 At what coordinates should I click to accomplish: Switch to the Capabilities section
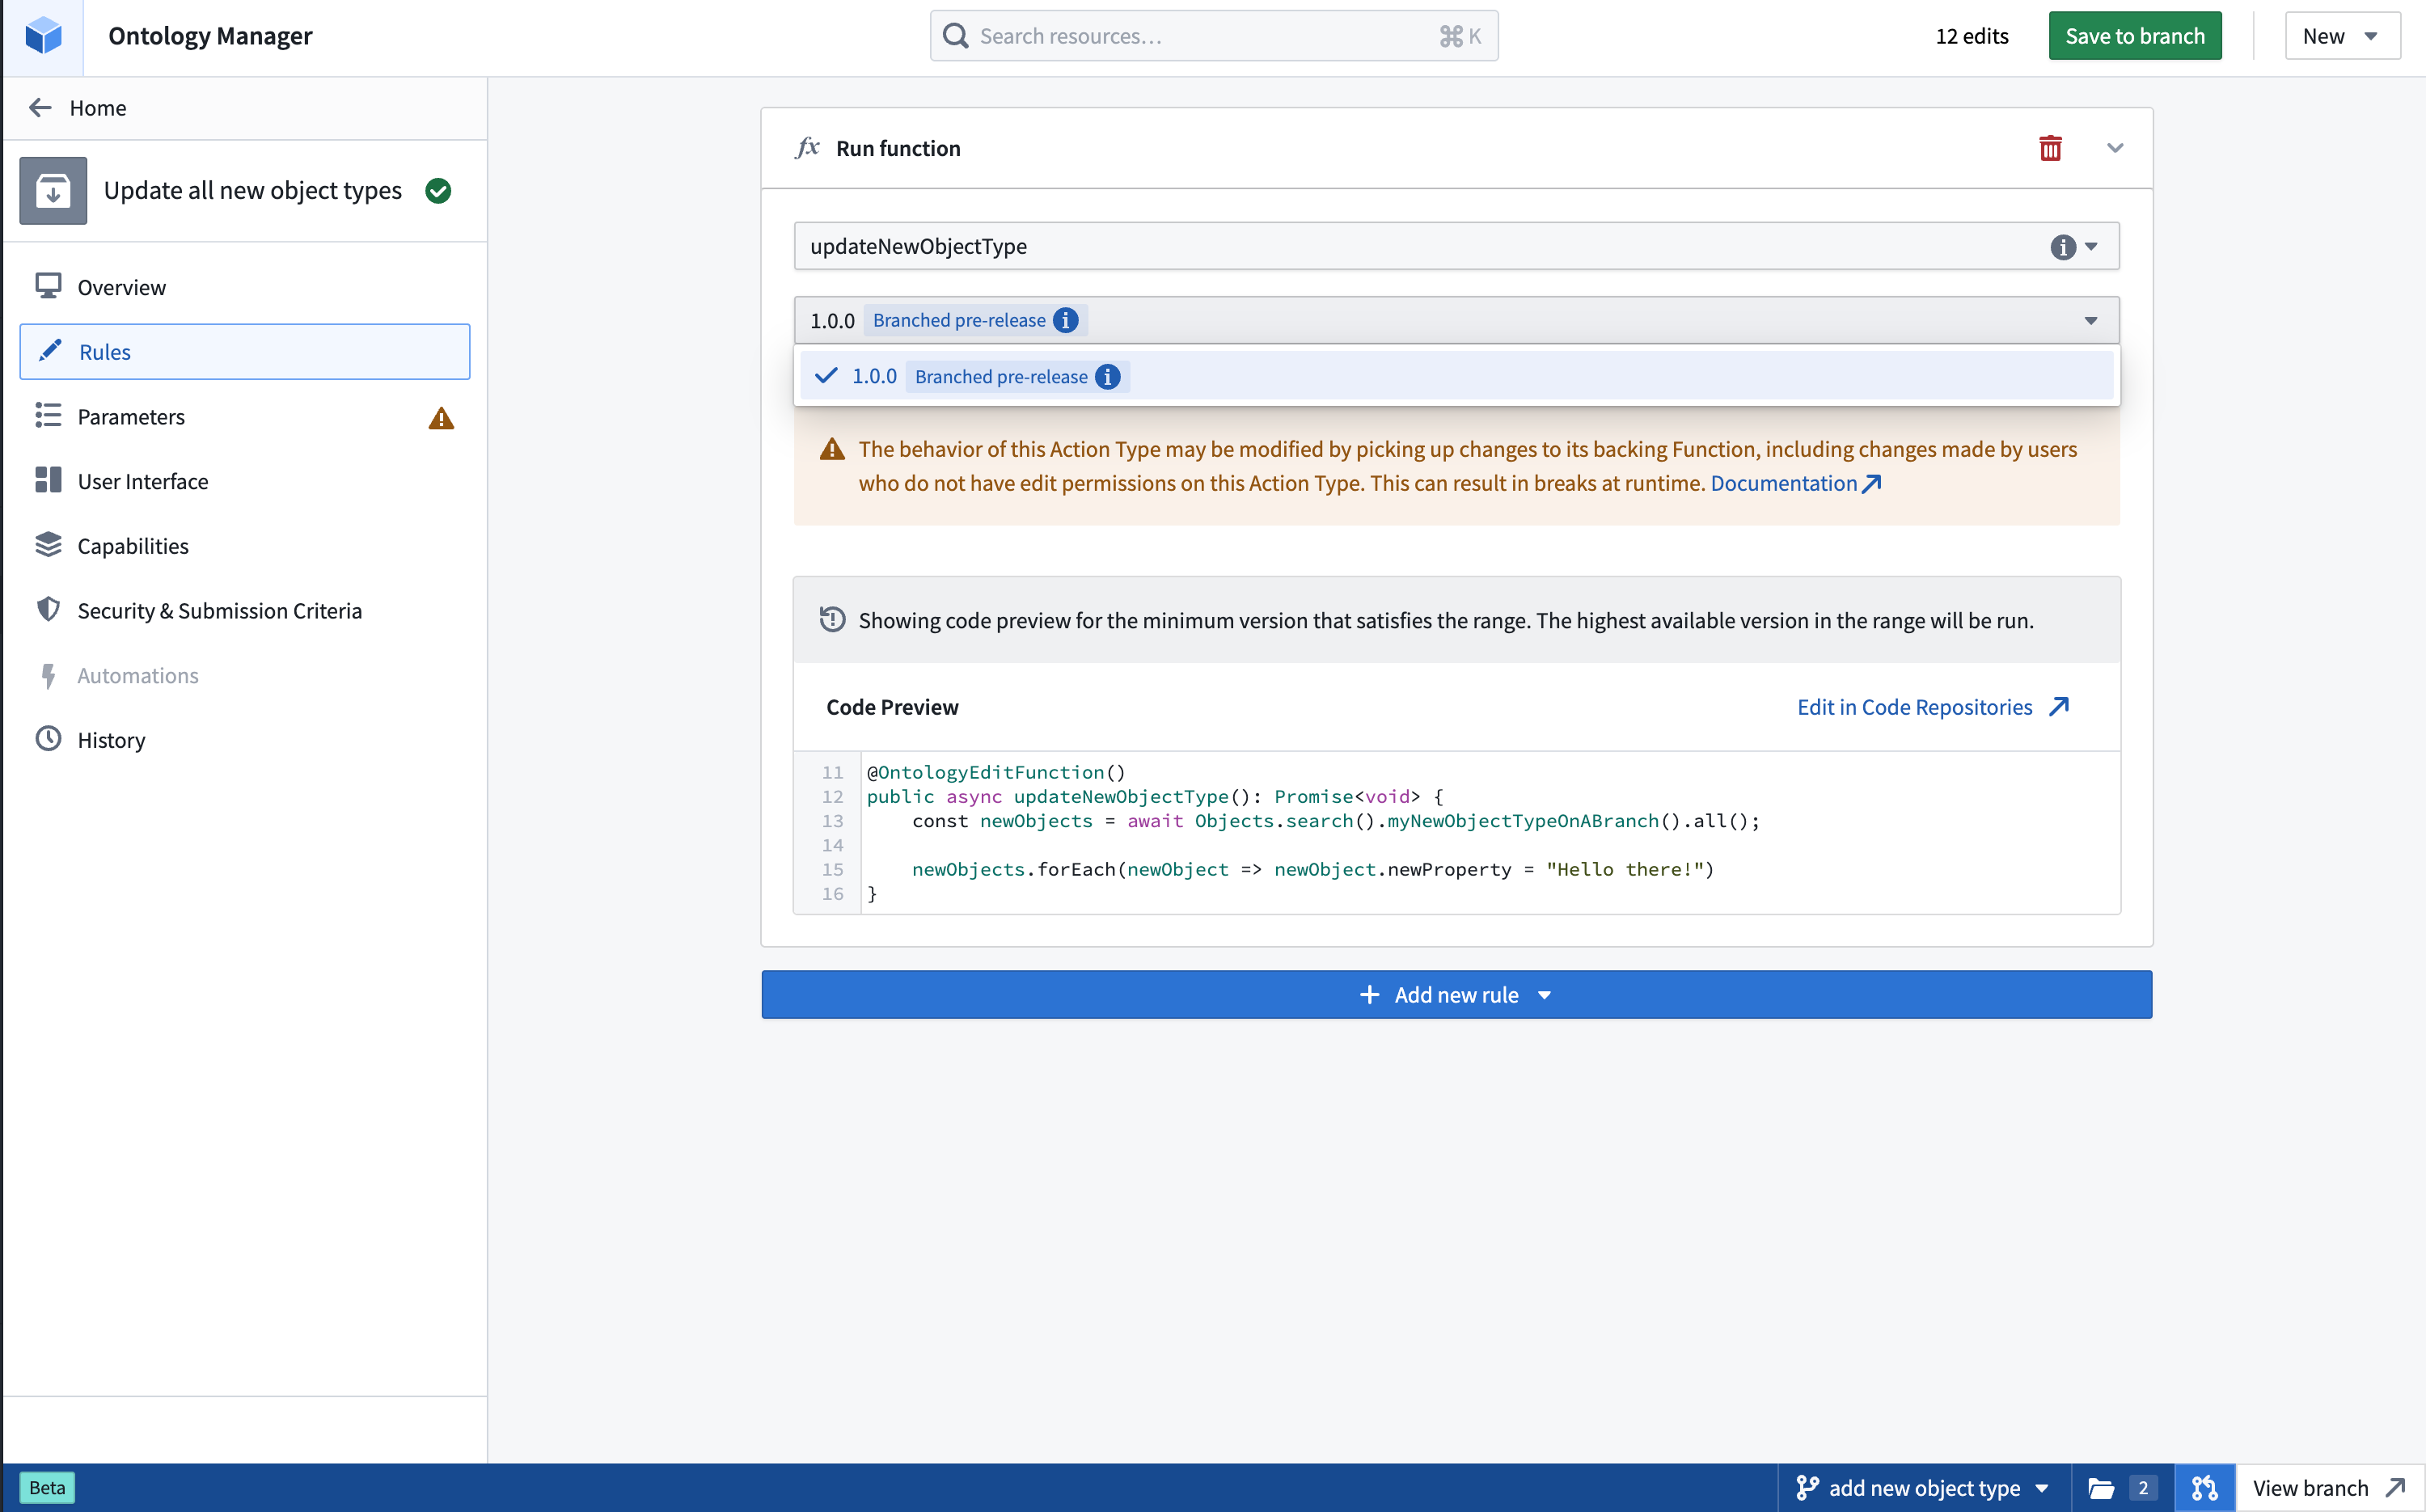[x=133, y=546]
